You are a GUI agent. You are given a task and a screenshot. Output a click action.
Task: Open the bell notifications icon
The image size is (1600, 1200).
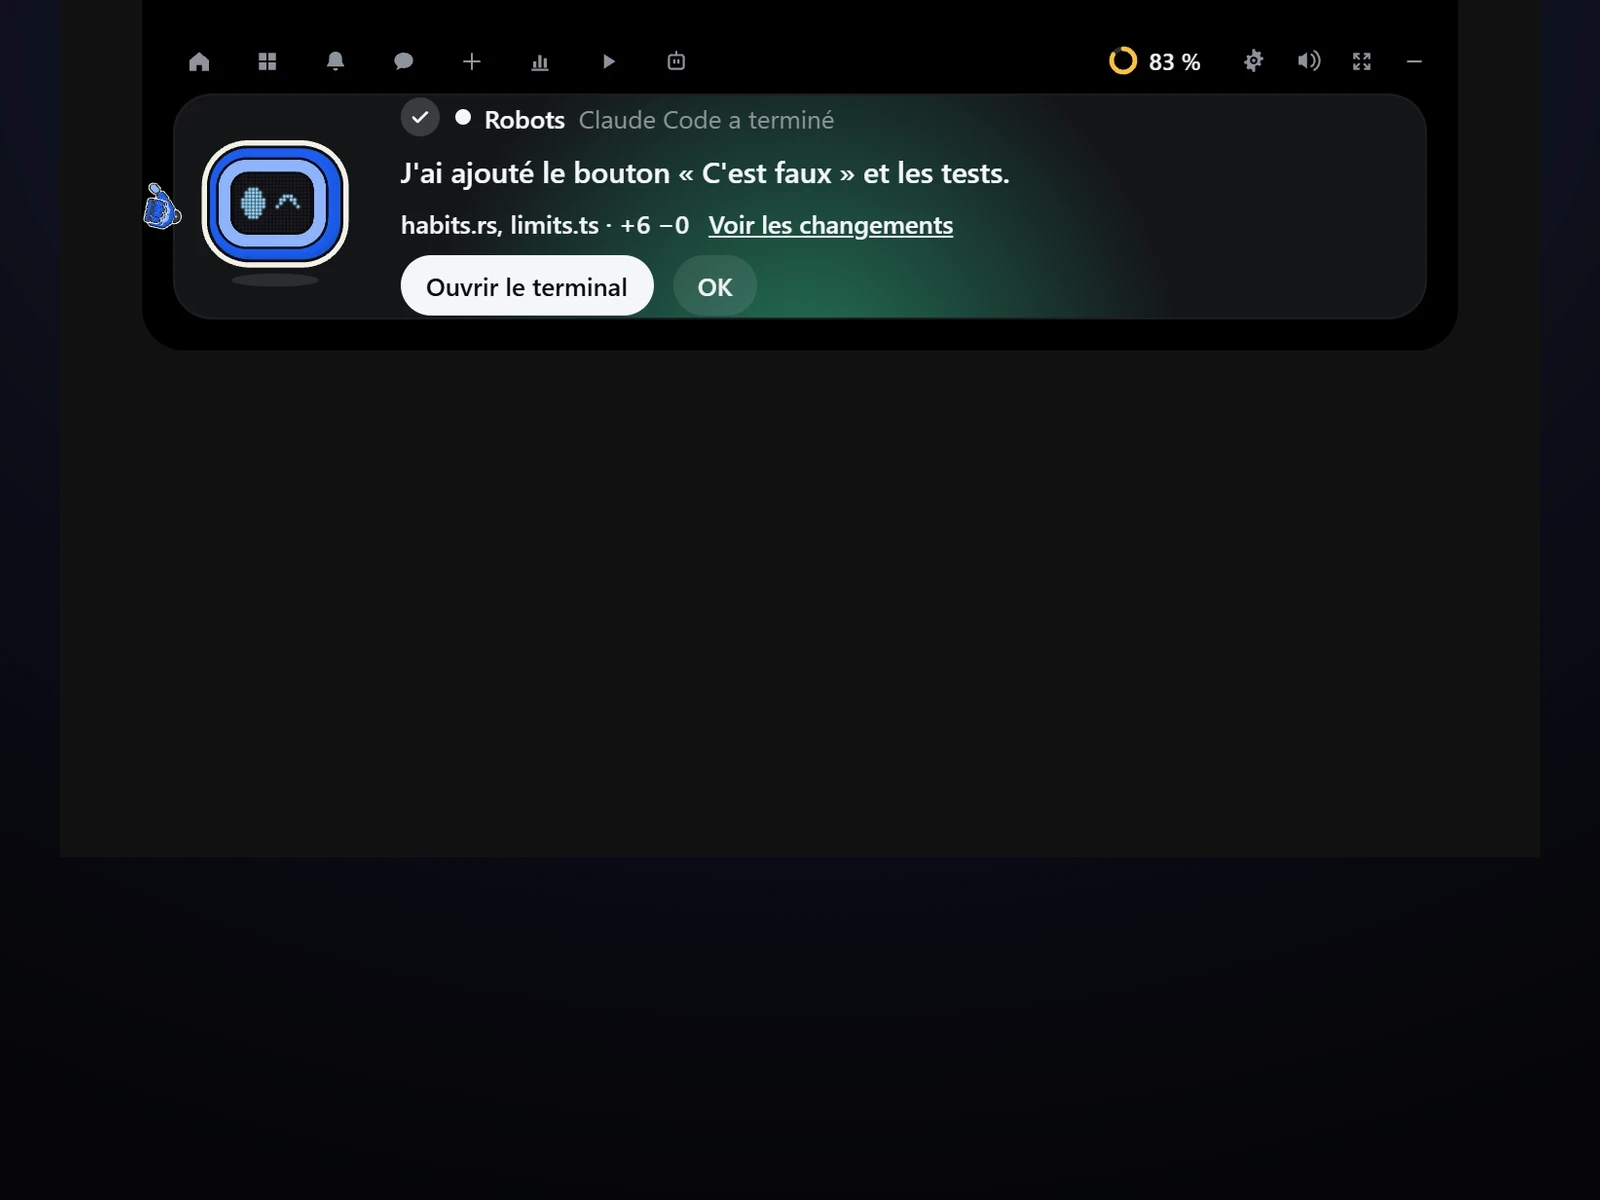pos(335,62)
